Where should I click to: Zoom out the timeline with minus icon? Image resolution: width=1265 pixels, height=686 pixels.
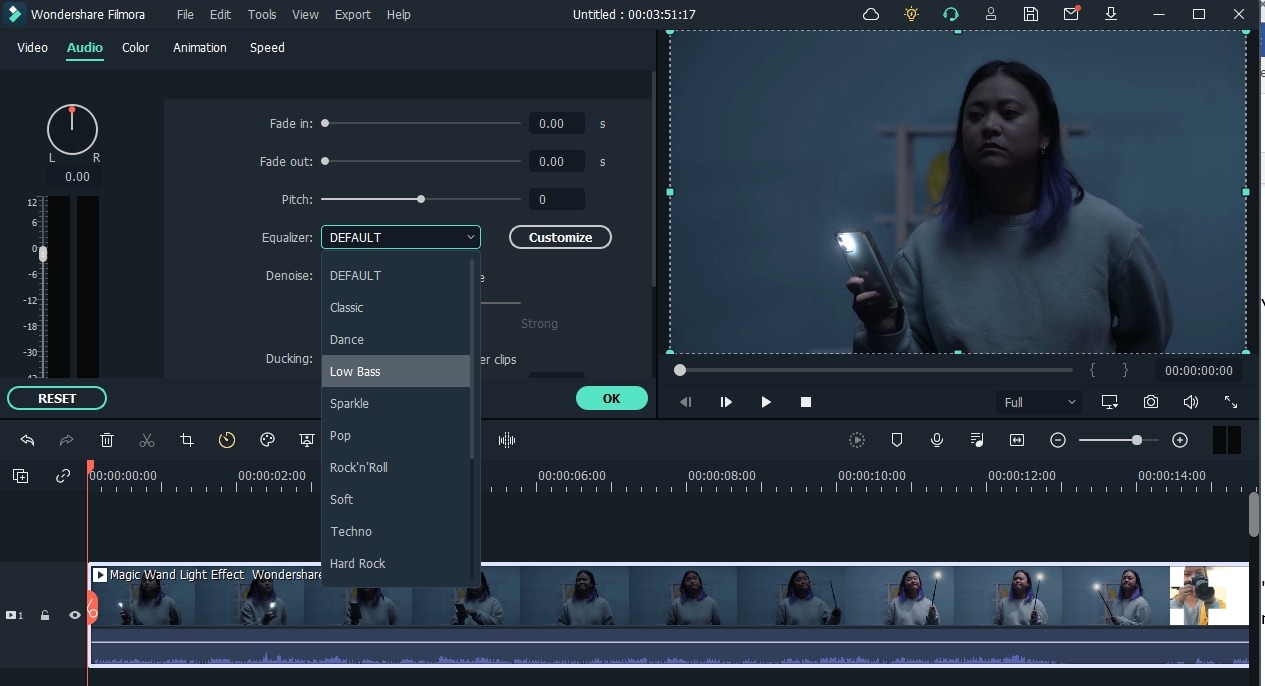point(1058,440)
